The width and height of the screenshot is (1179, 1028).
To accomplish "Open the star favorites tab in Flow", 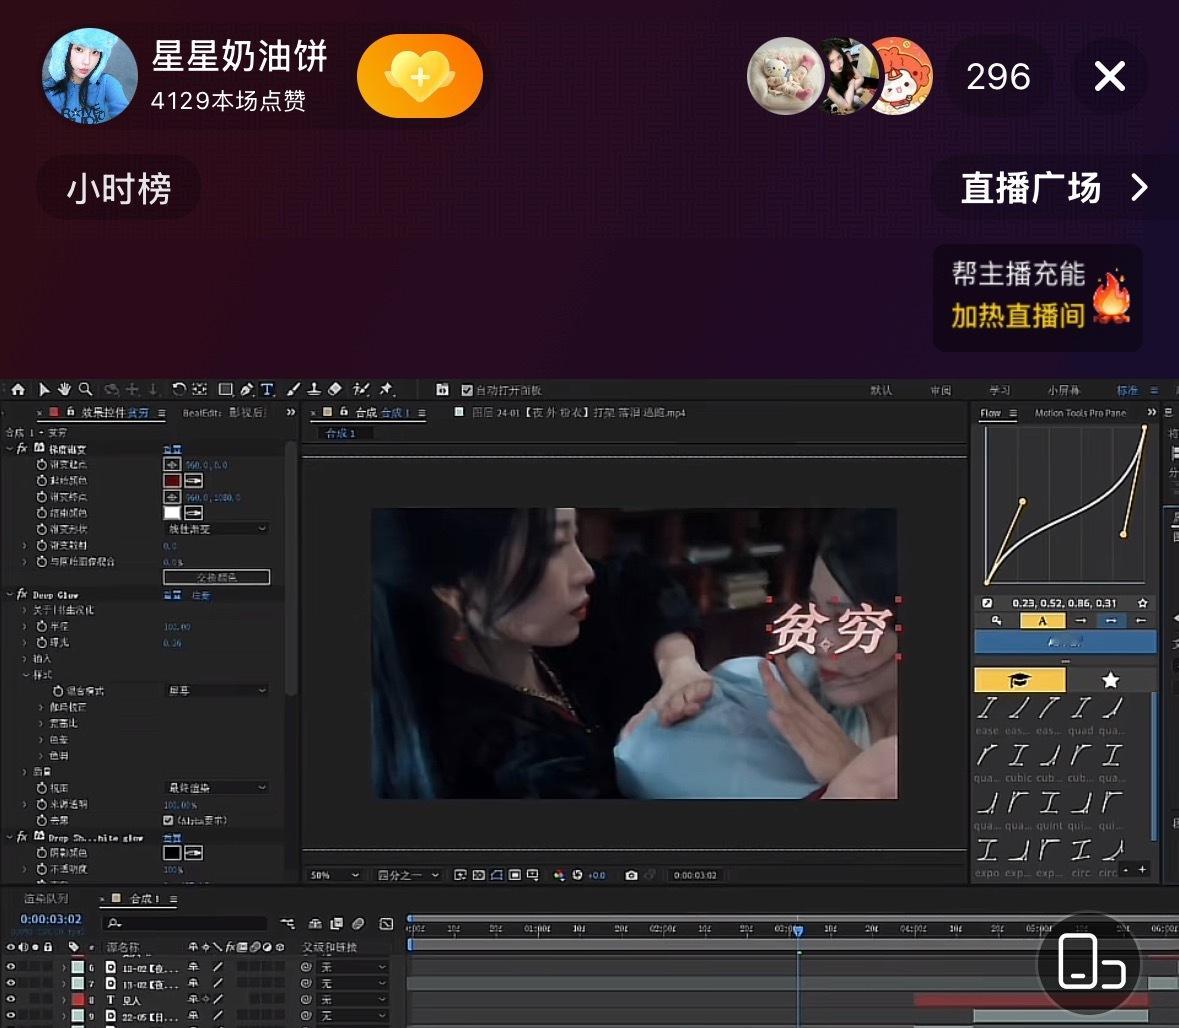I will click(x=1110, y=680).
